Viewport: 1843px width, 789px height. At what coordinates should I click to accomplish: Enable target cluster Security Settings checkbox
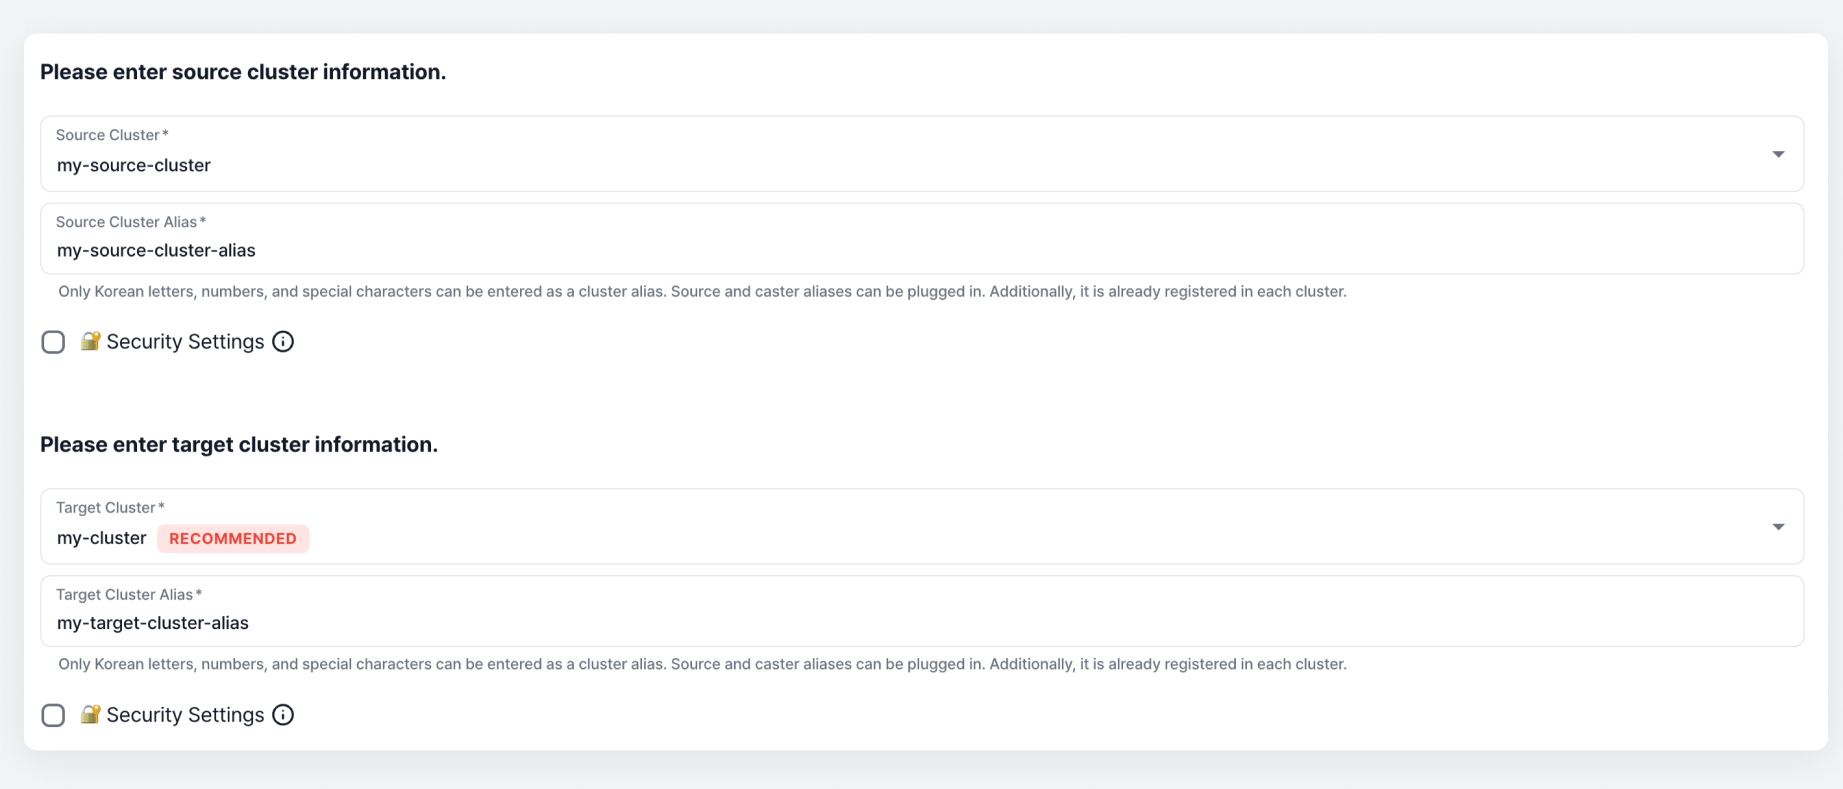(53, 715)
